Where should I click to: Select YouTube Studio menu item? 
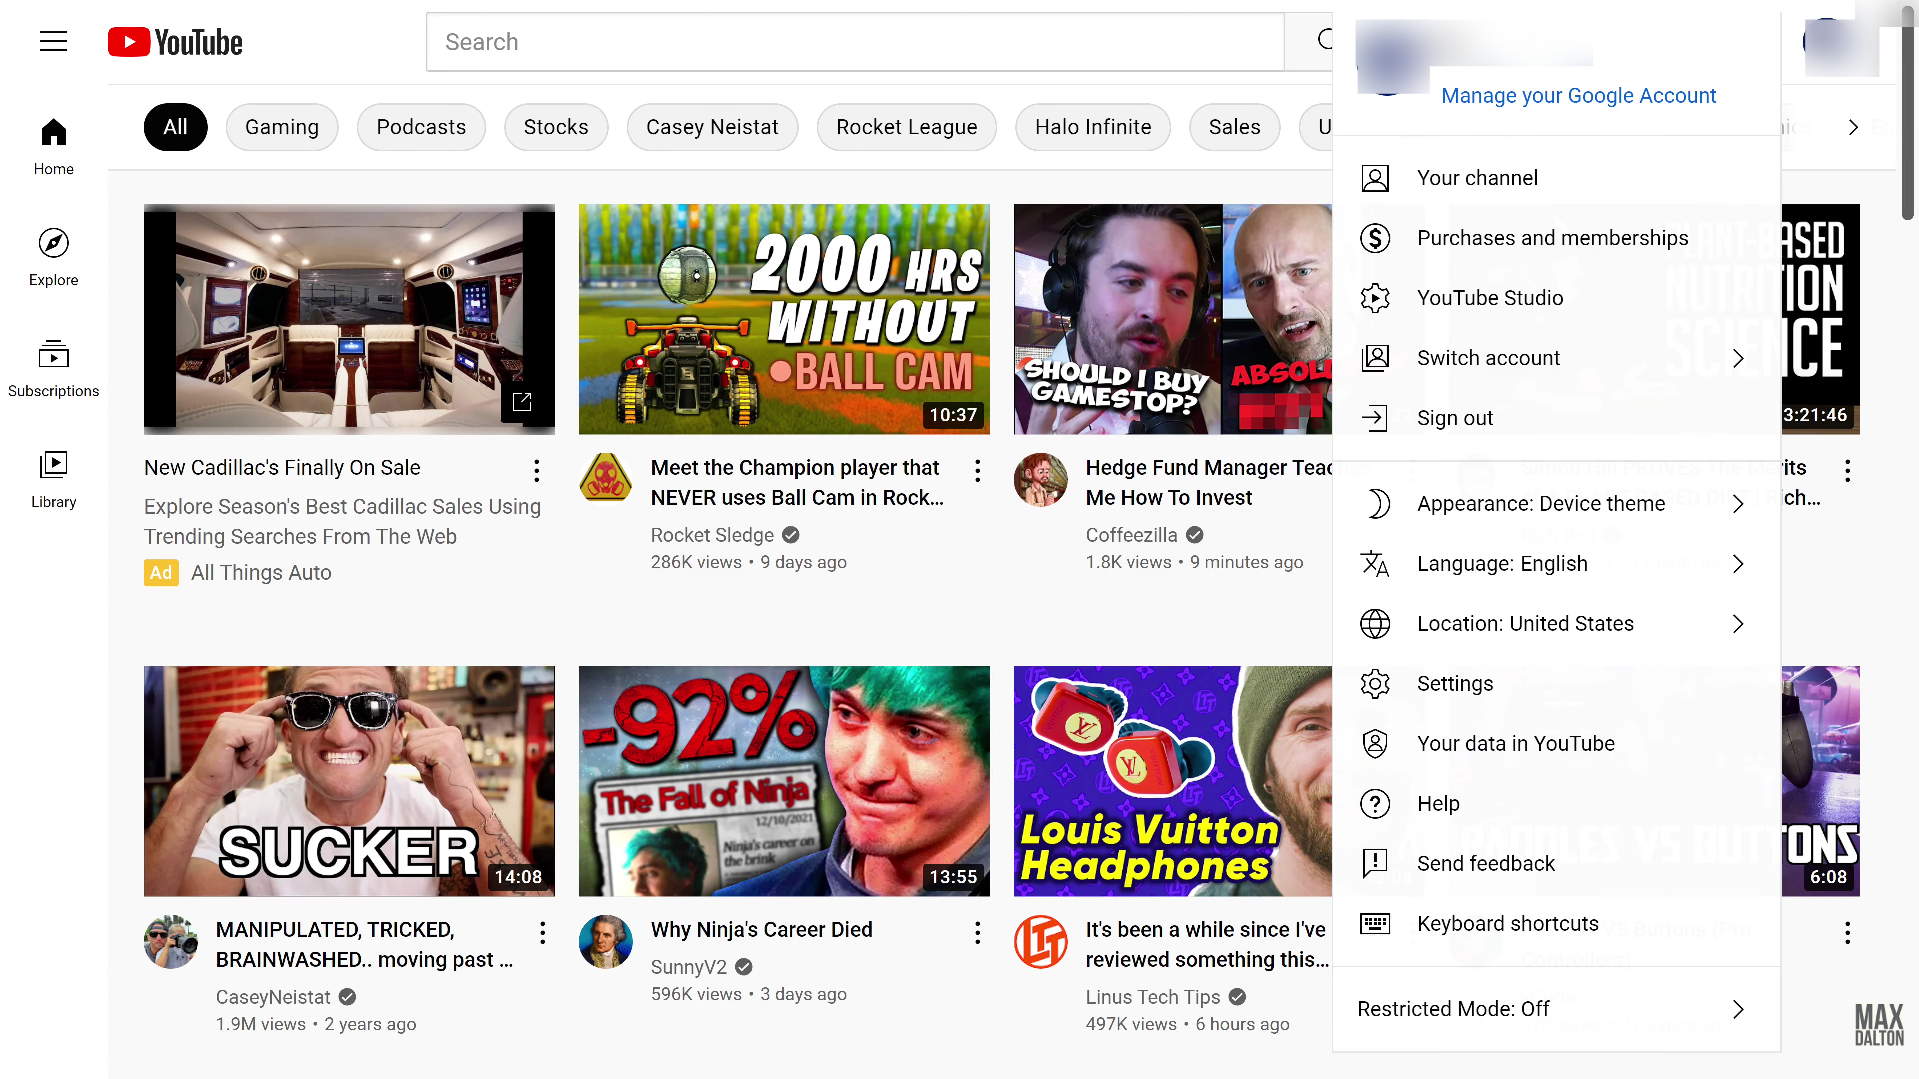pos(1556,298)
